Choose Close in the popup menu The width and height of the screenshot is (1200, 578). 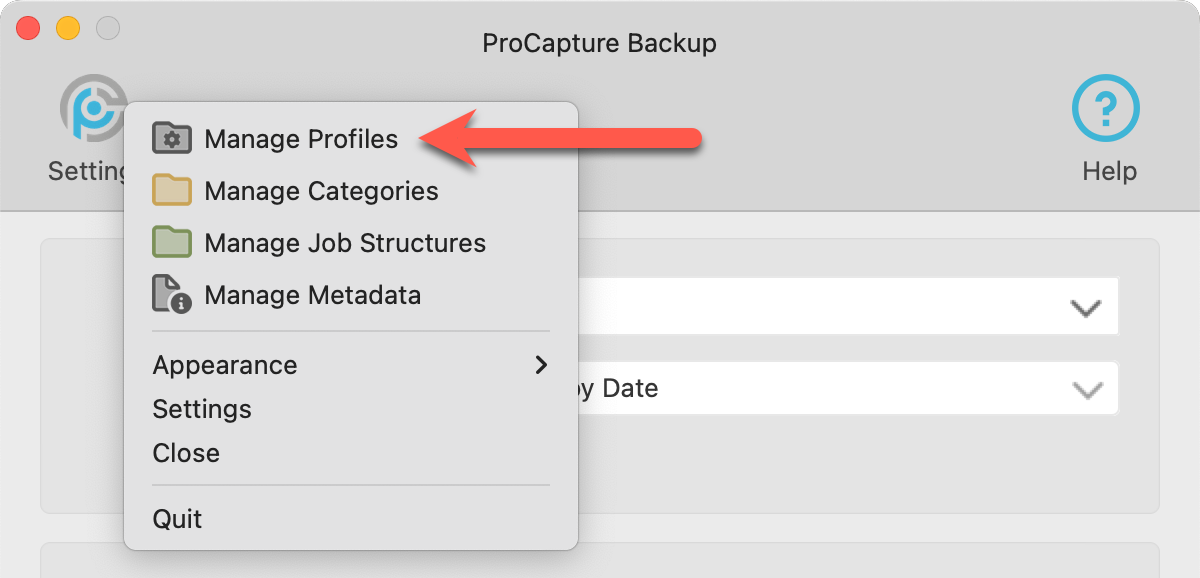pyautogui.click(x=186, y=453)
